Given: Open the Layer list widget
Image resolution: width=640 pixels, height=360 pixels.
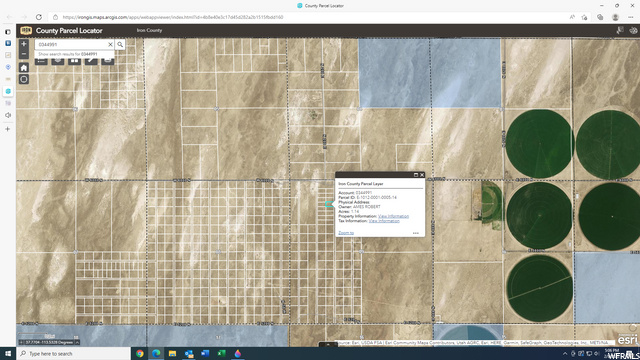Looking at the screenshot, I should point(58,61).
